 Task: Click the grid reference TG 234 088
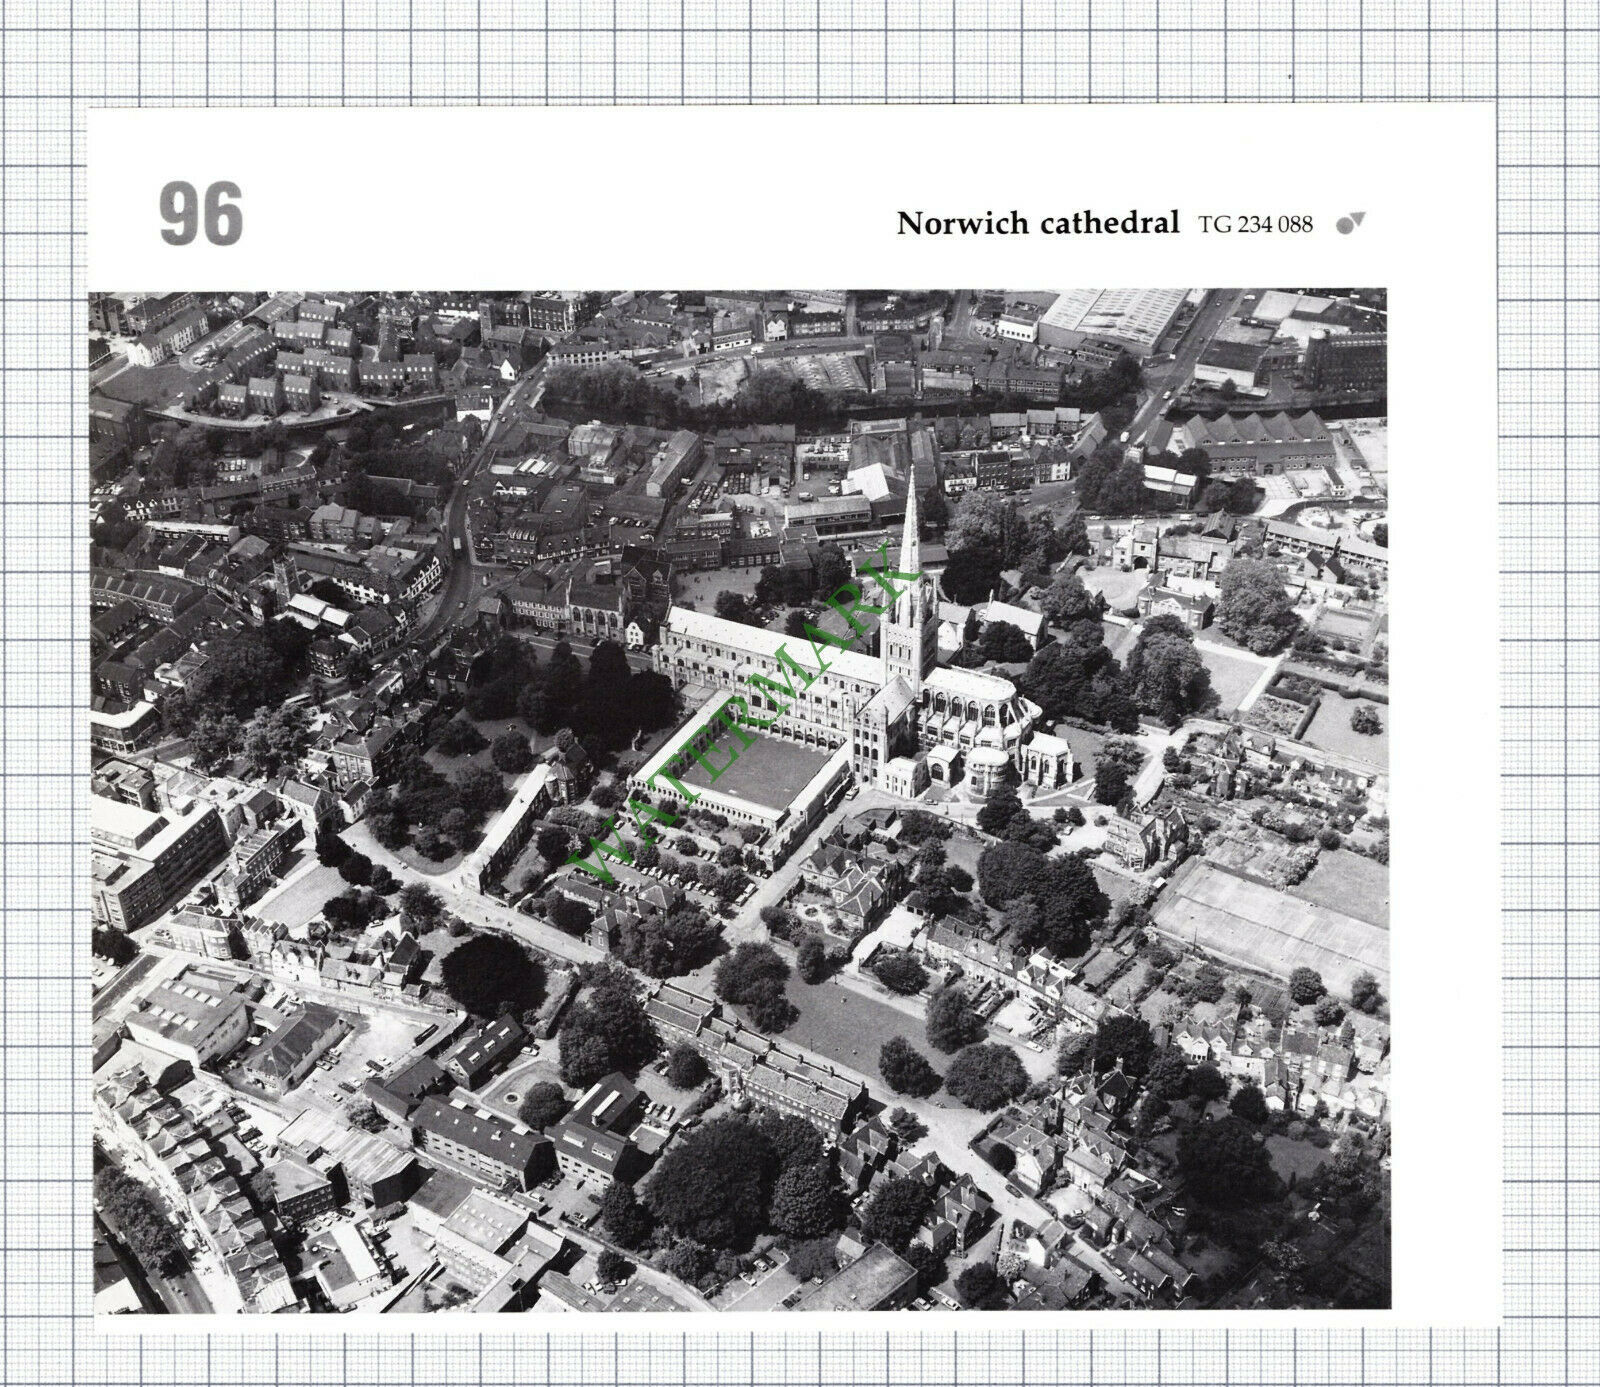[x=1255, y=224]
